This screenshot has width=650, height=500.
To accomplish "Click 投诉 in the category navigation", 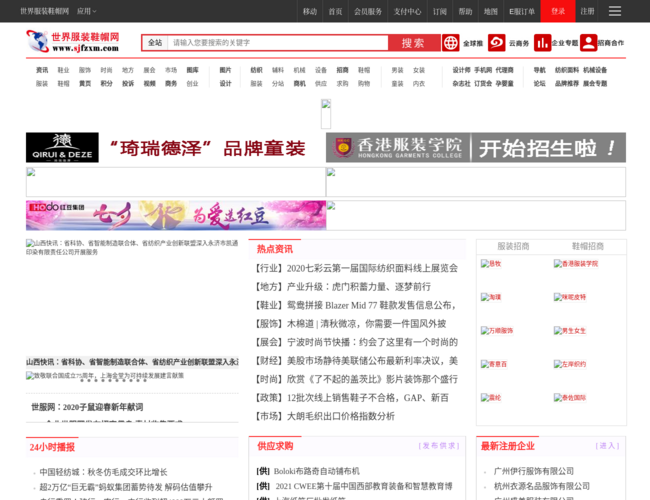I will 128,83.
